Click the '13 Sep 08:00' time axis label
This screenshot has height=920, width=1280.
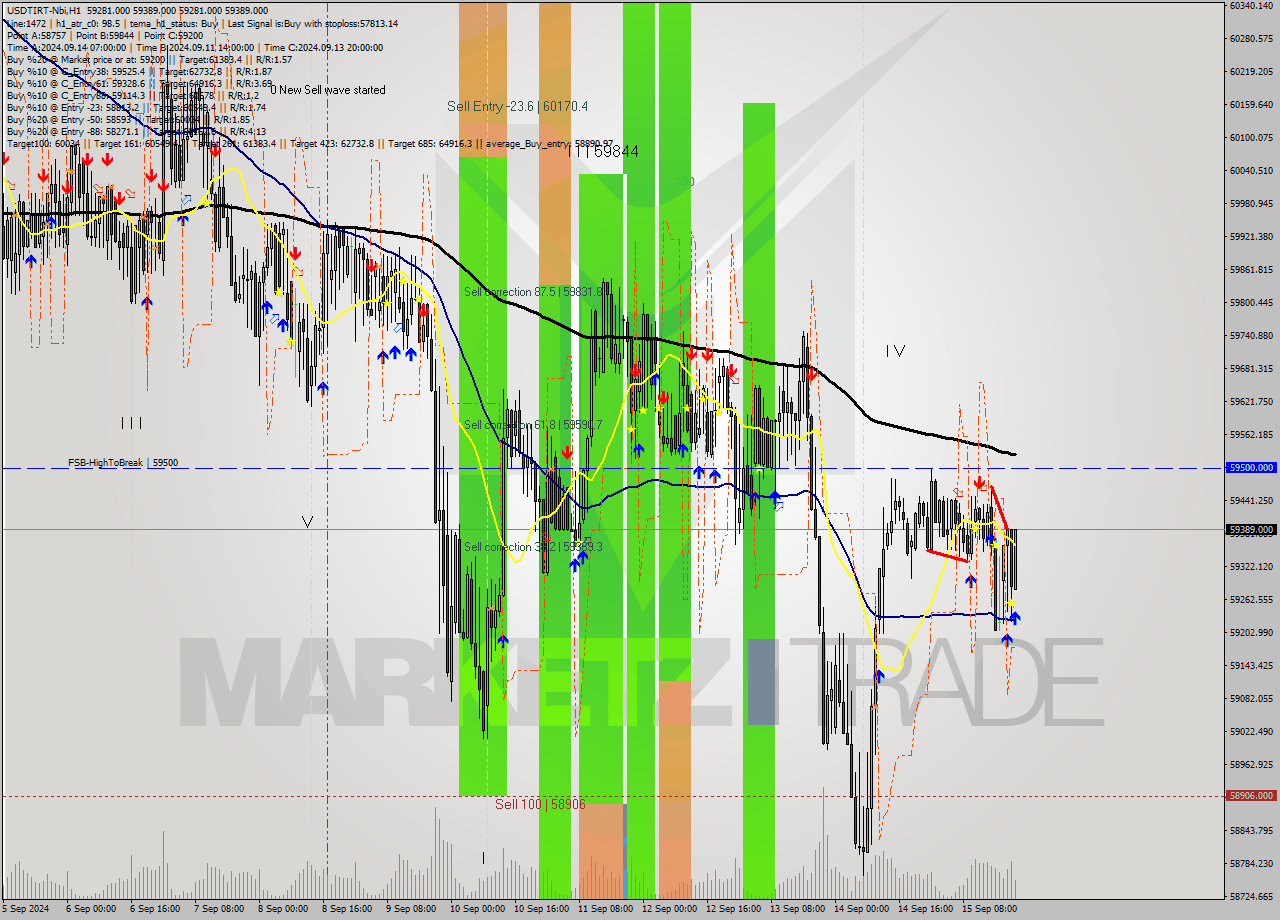[797, 909]
